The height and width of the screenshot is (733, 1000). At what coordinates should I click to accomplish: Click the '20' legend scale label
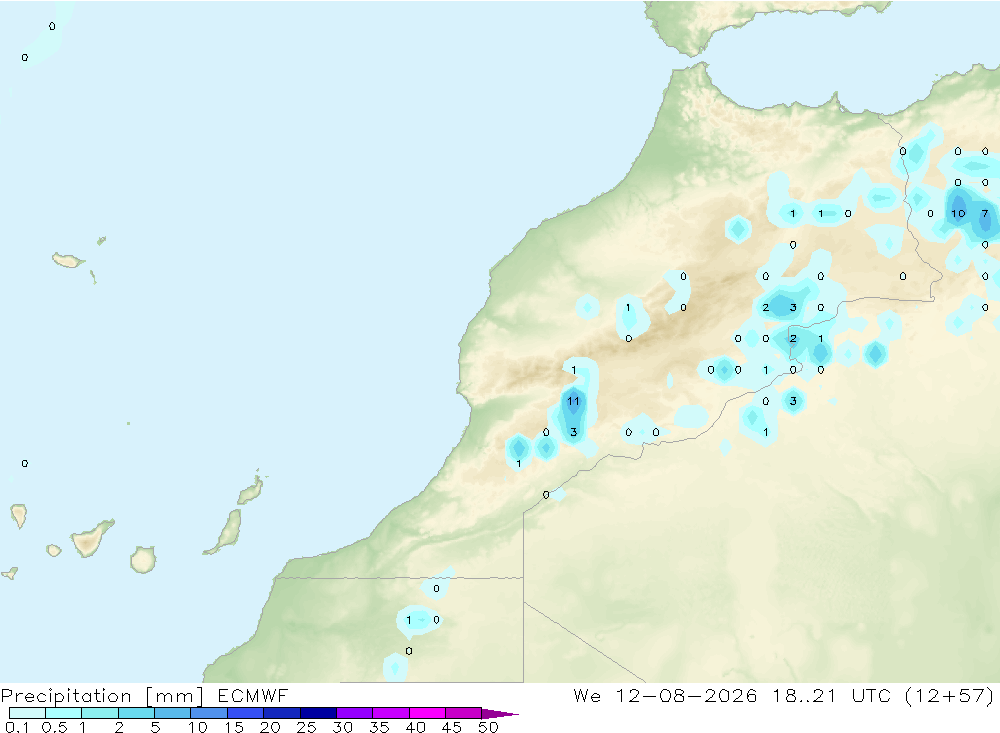tap(270, 727)
